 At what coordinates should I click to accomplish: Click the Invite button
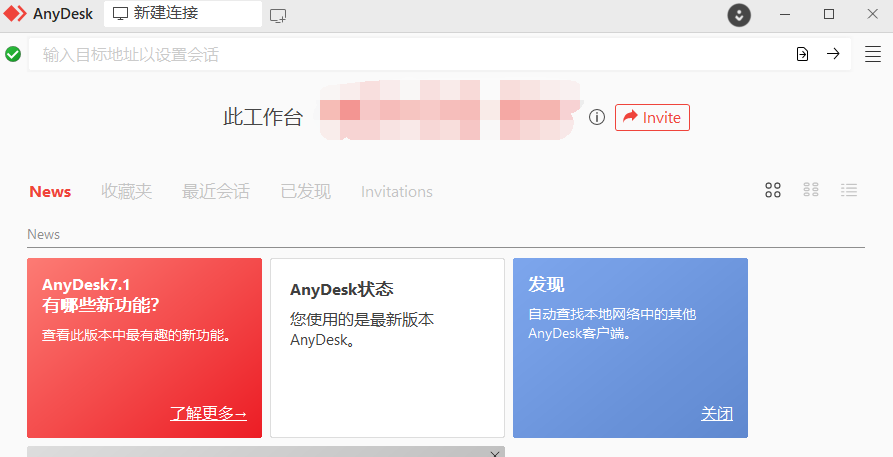pos(652,117)
